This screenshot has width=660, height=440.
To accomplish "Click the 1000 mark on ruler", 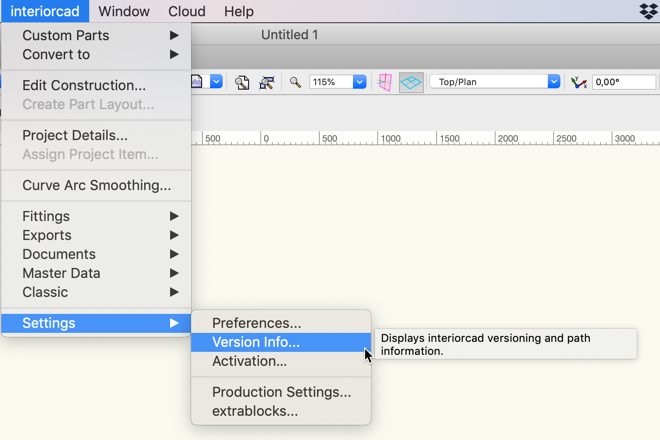I will point(391,139).
